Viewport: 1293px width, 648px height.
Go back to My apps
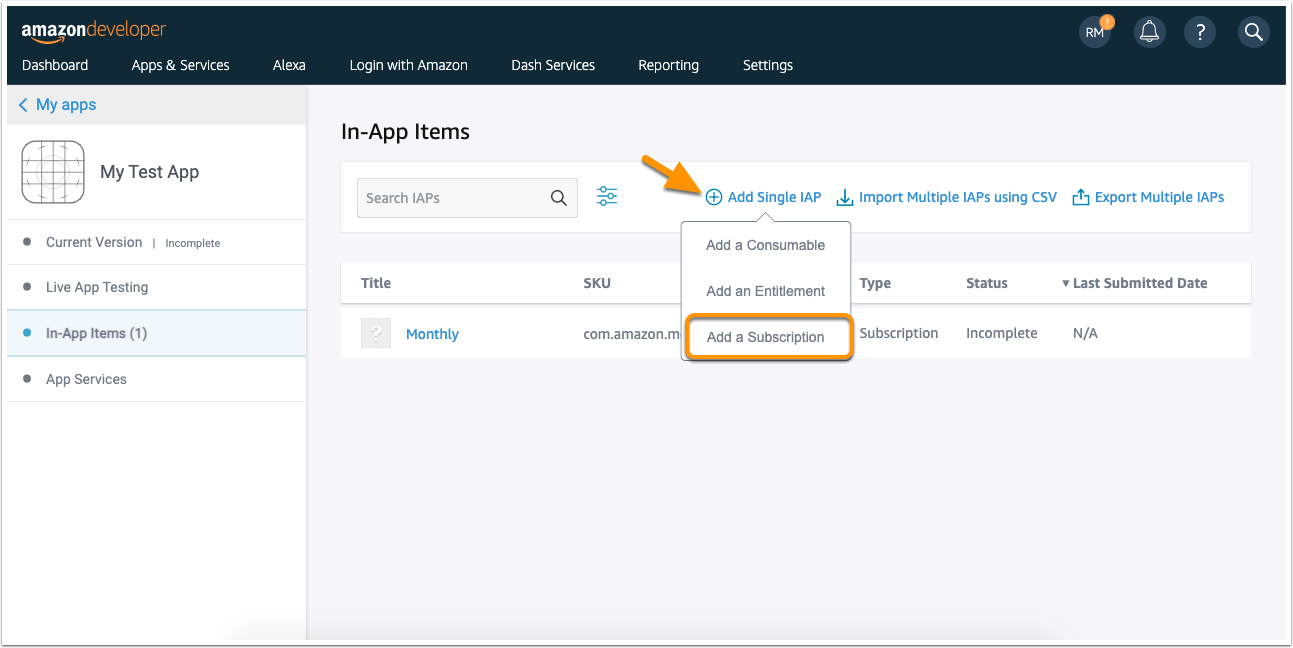coord(66,105)
